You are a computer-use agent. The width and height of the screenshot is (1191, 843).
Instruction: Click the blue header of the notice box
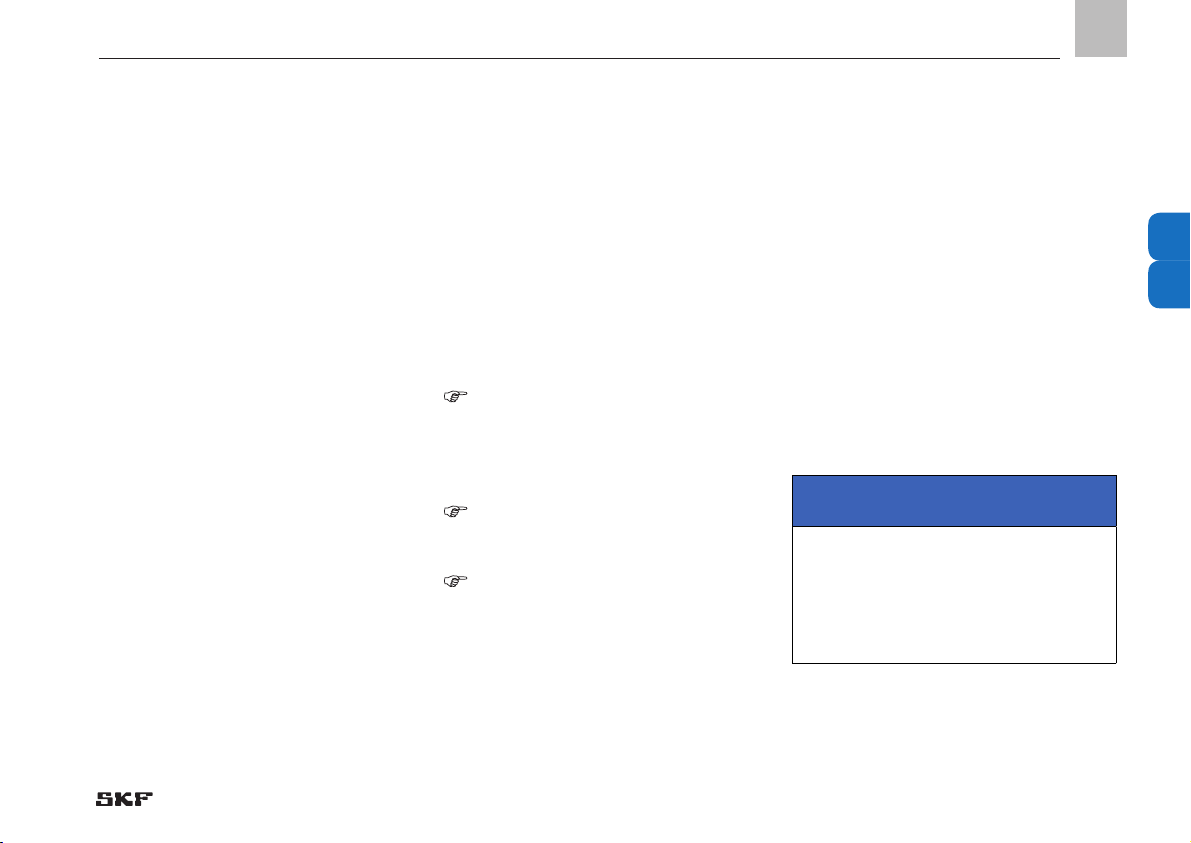[x=954, y=500]
